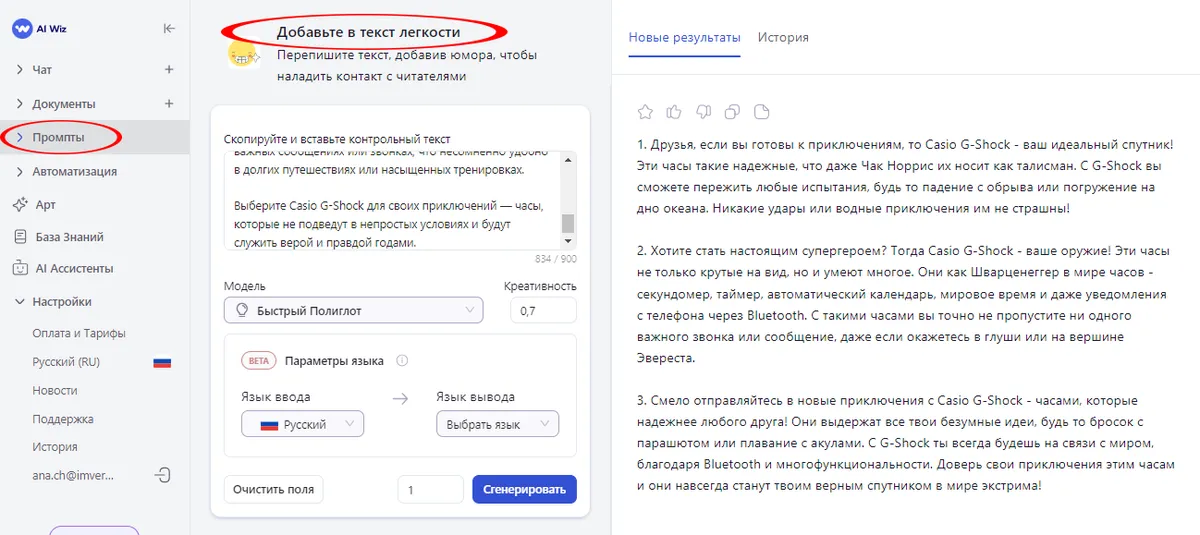
Task: Click the second generated result paragraph
Action: pos(904,306)
